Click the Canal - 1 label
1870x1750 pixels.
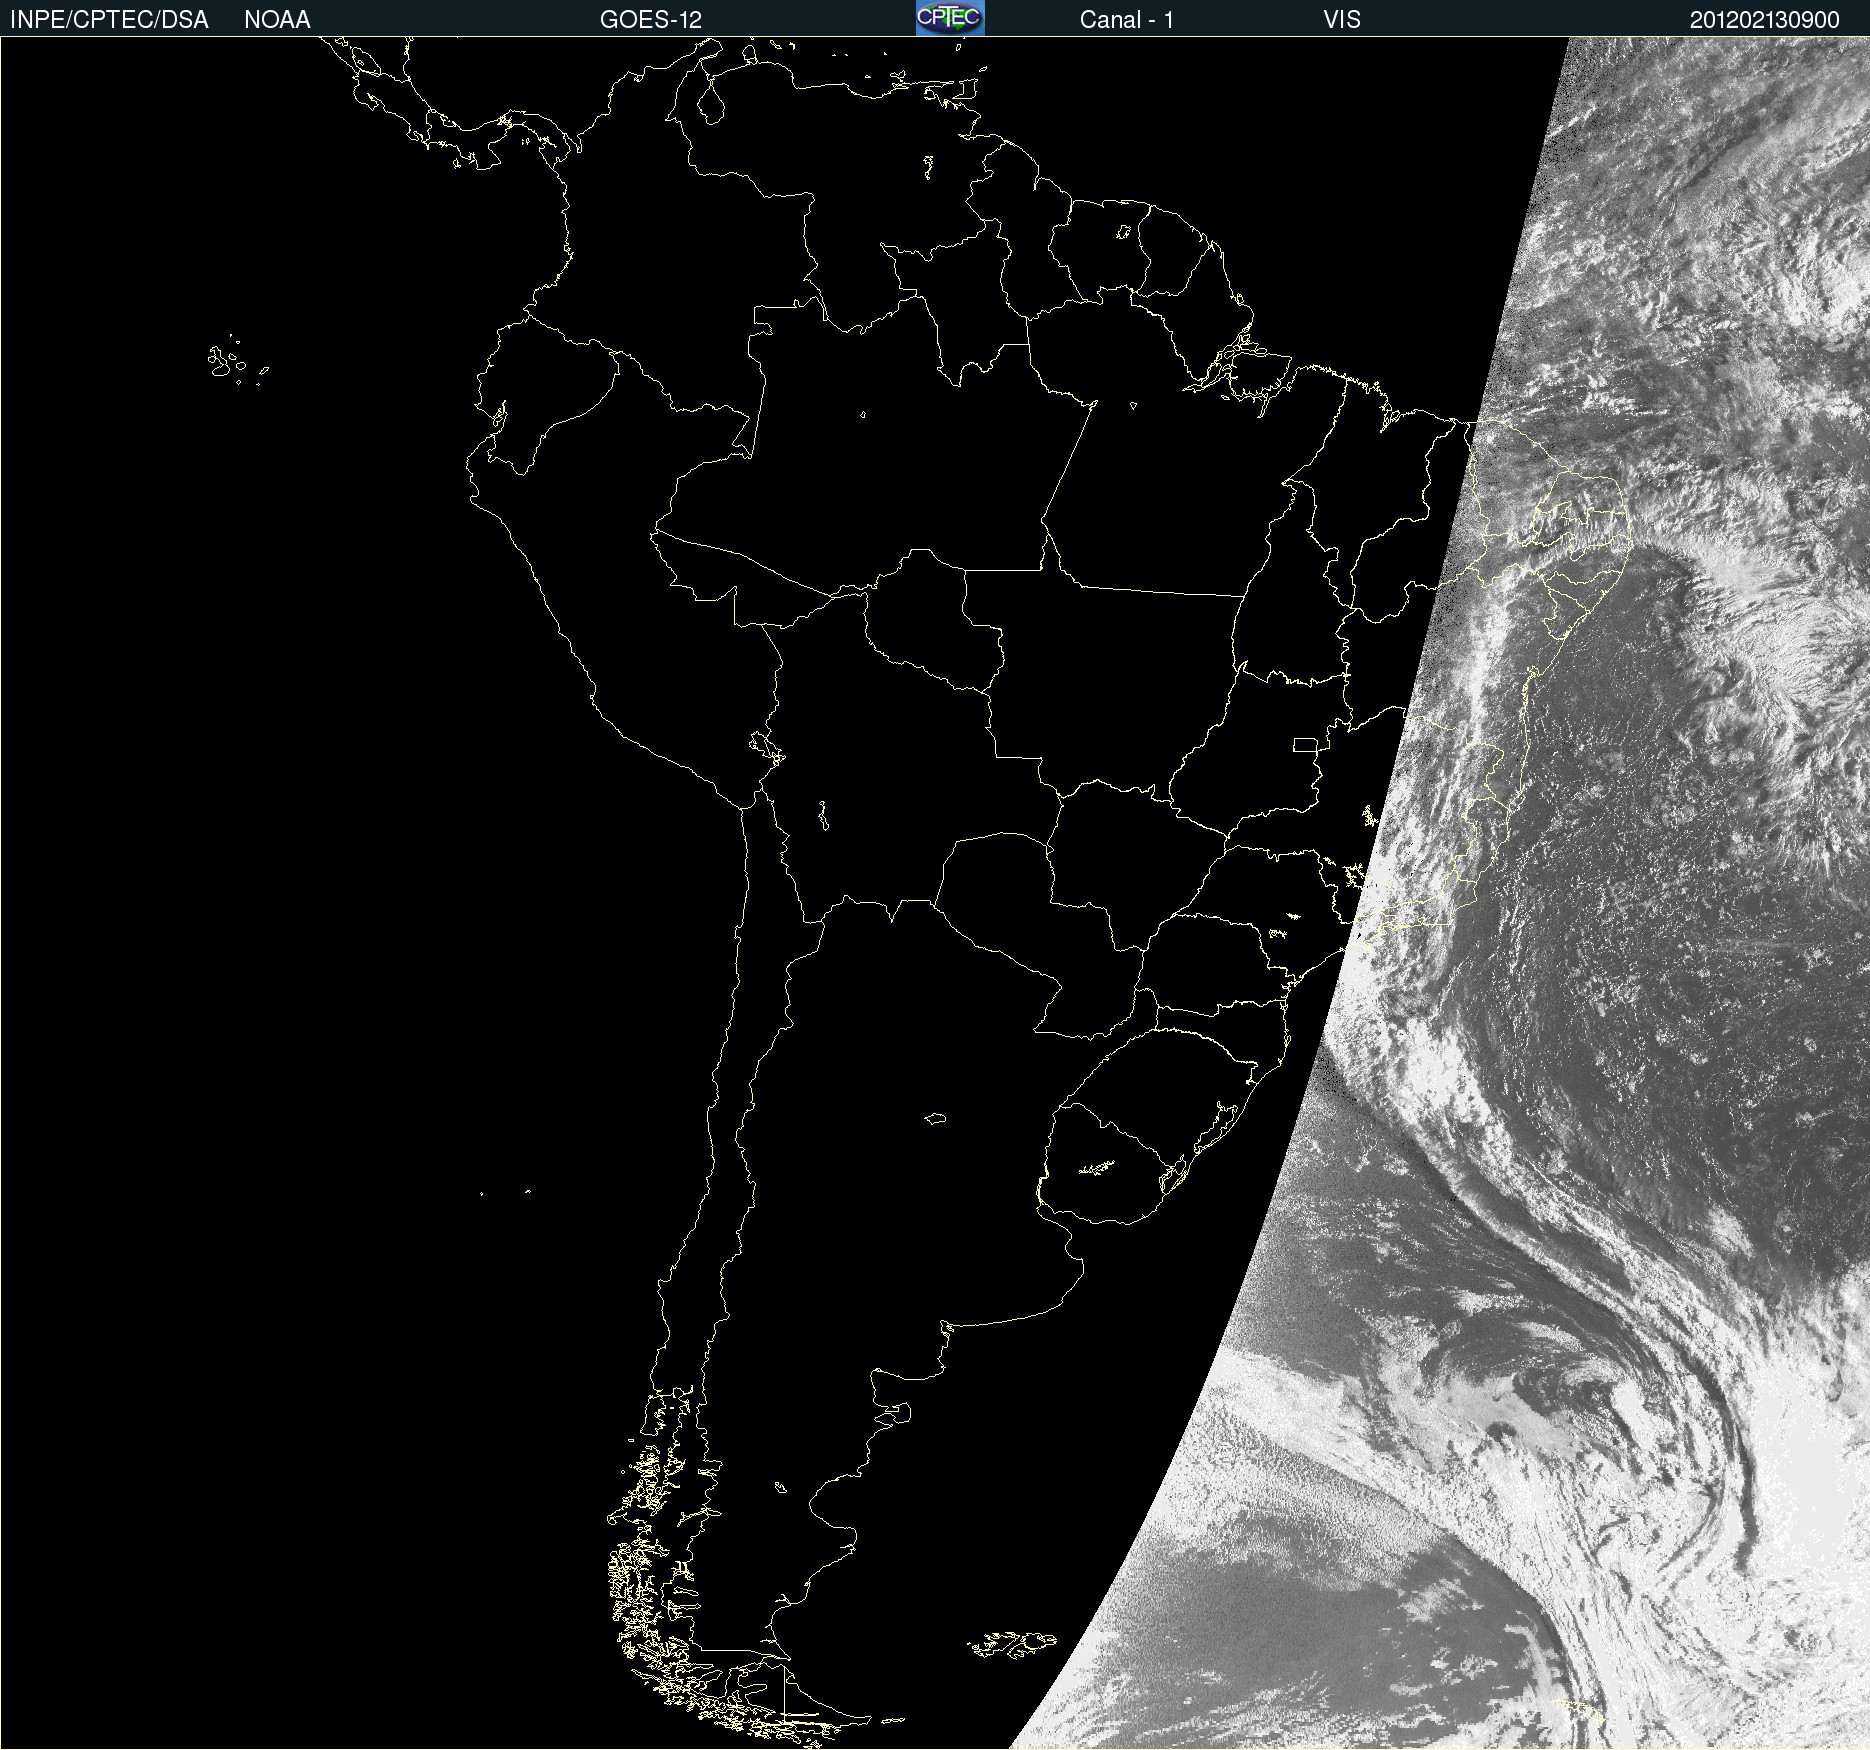tap(1127, 20)
